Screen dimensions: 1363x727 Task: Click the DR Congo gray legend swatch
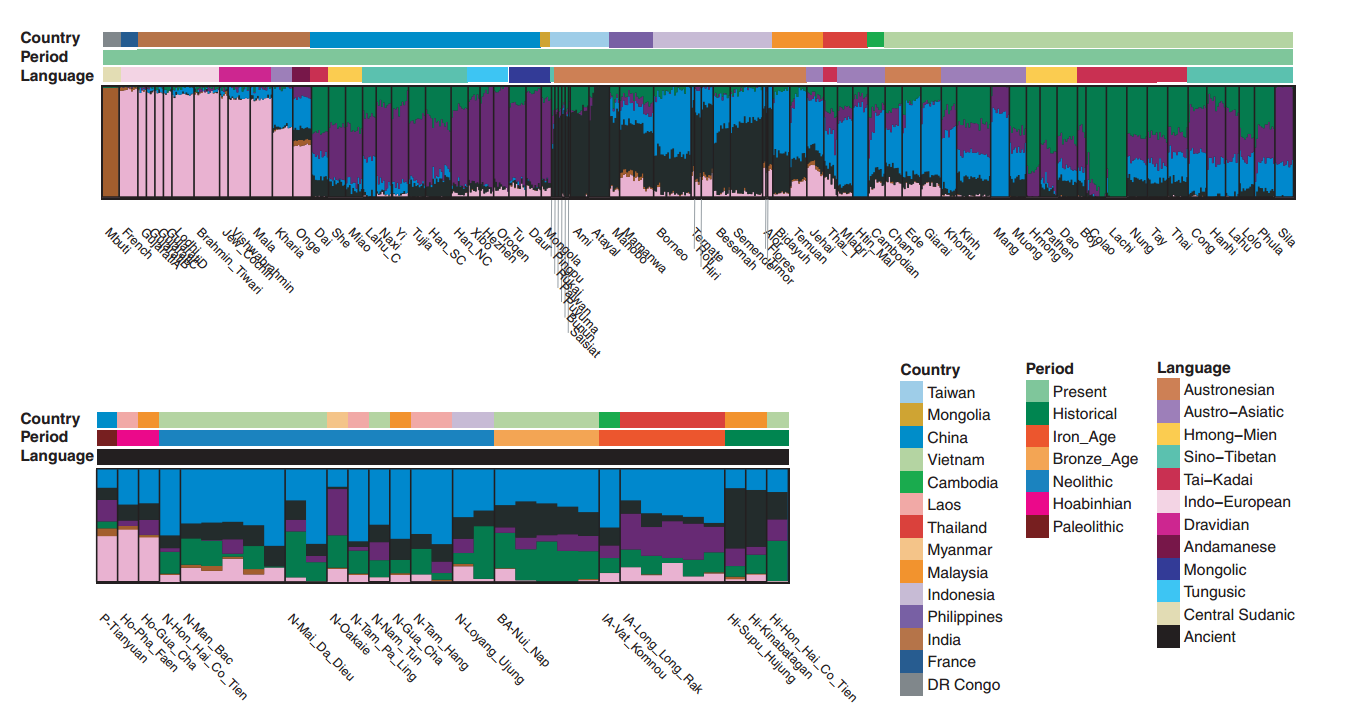point(911,685)
